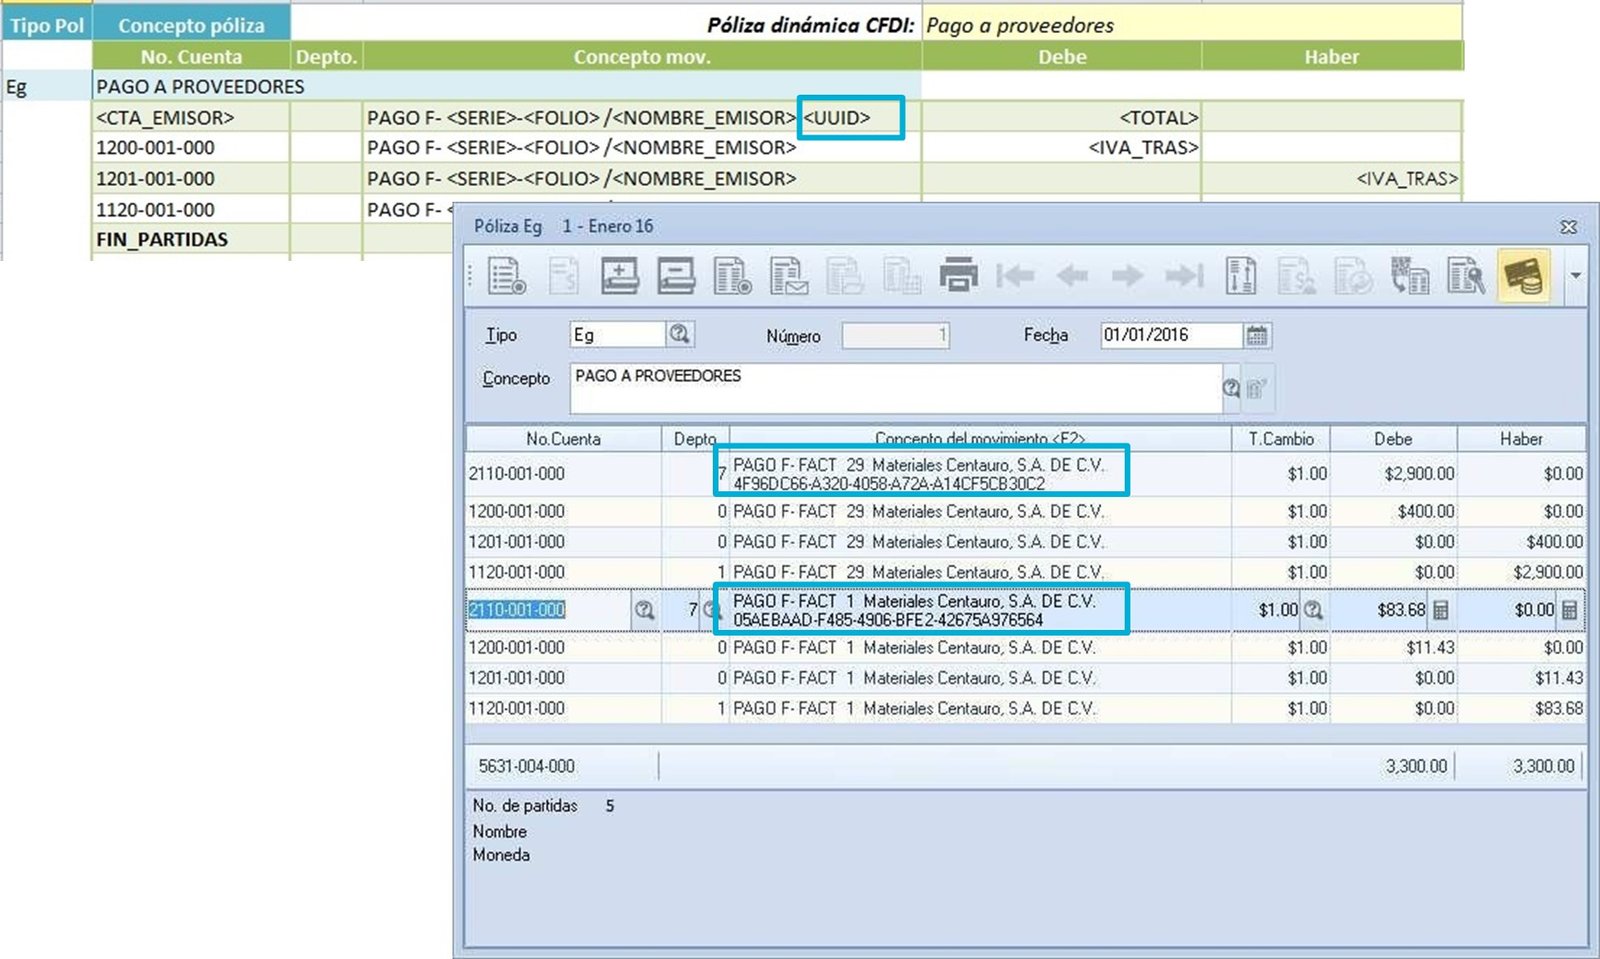The image size is (1600, 959).
Task: Open account lookup in the selected row
Action: pos(645,610)
